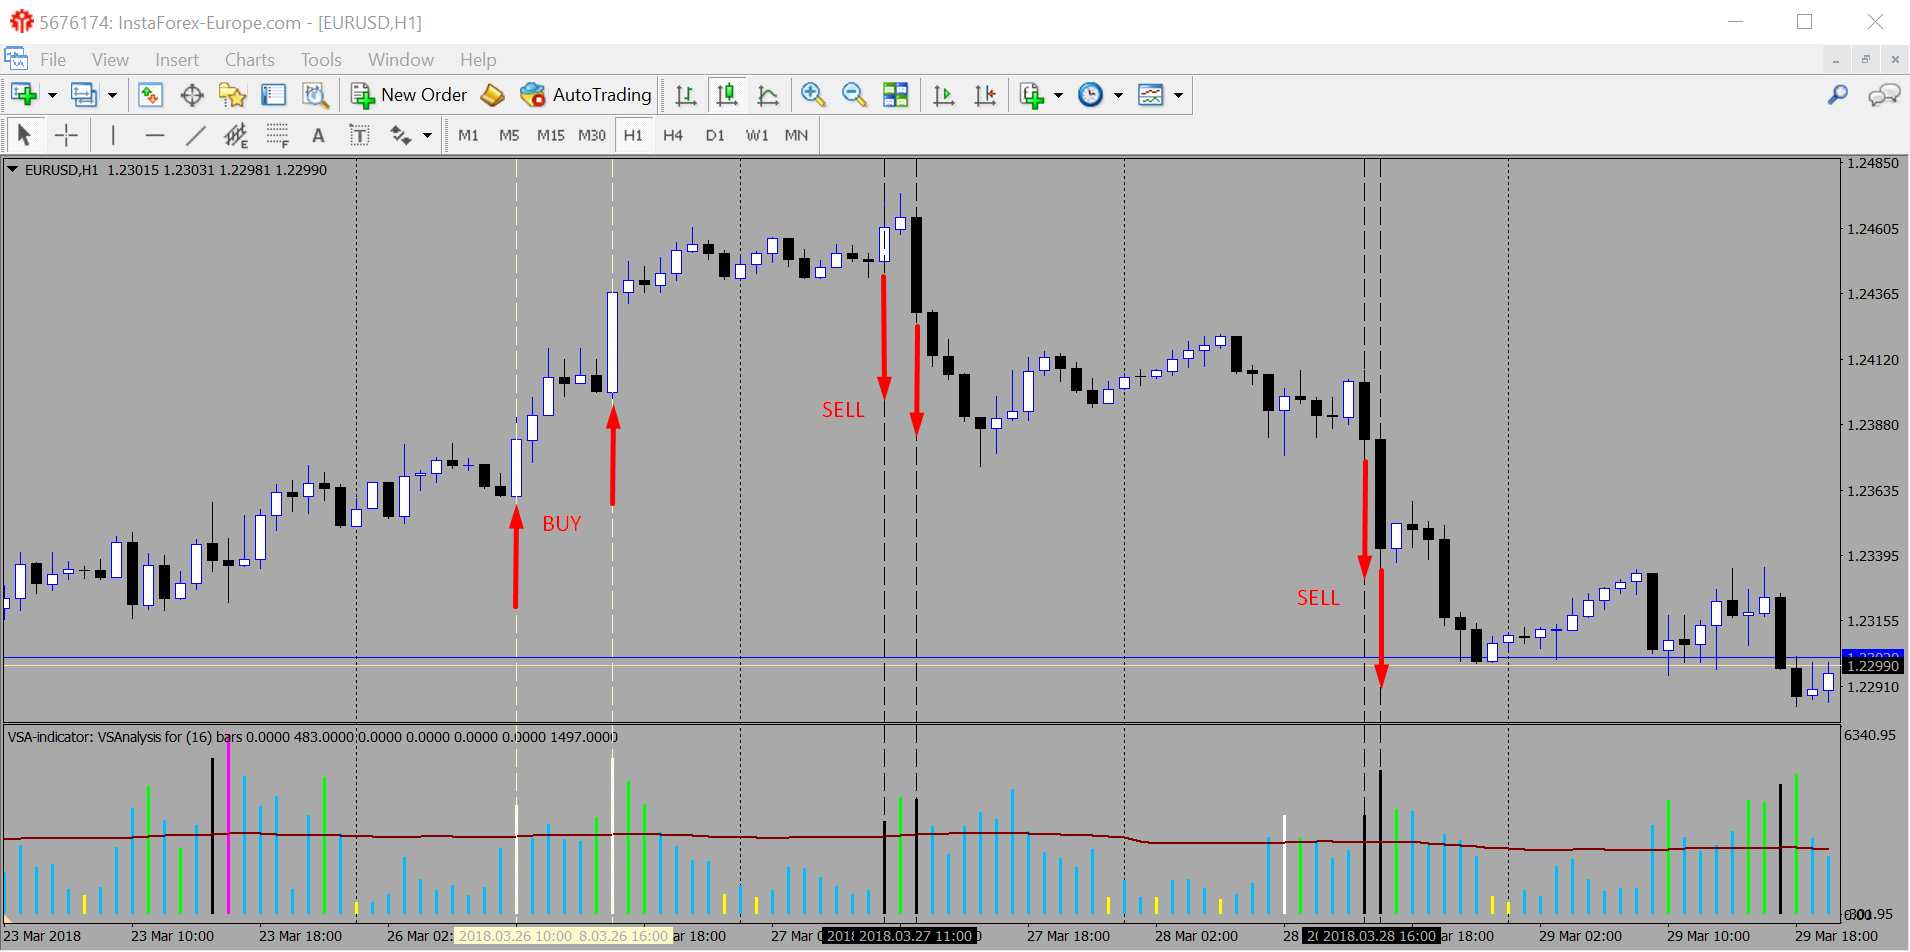1910x952 pixels.
Task: Expand the New Chart dropdown arrow
Action: [x=52, y=96]
